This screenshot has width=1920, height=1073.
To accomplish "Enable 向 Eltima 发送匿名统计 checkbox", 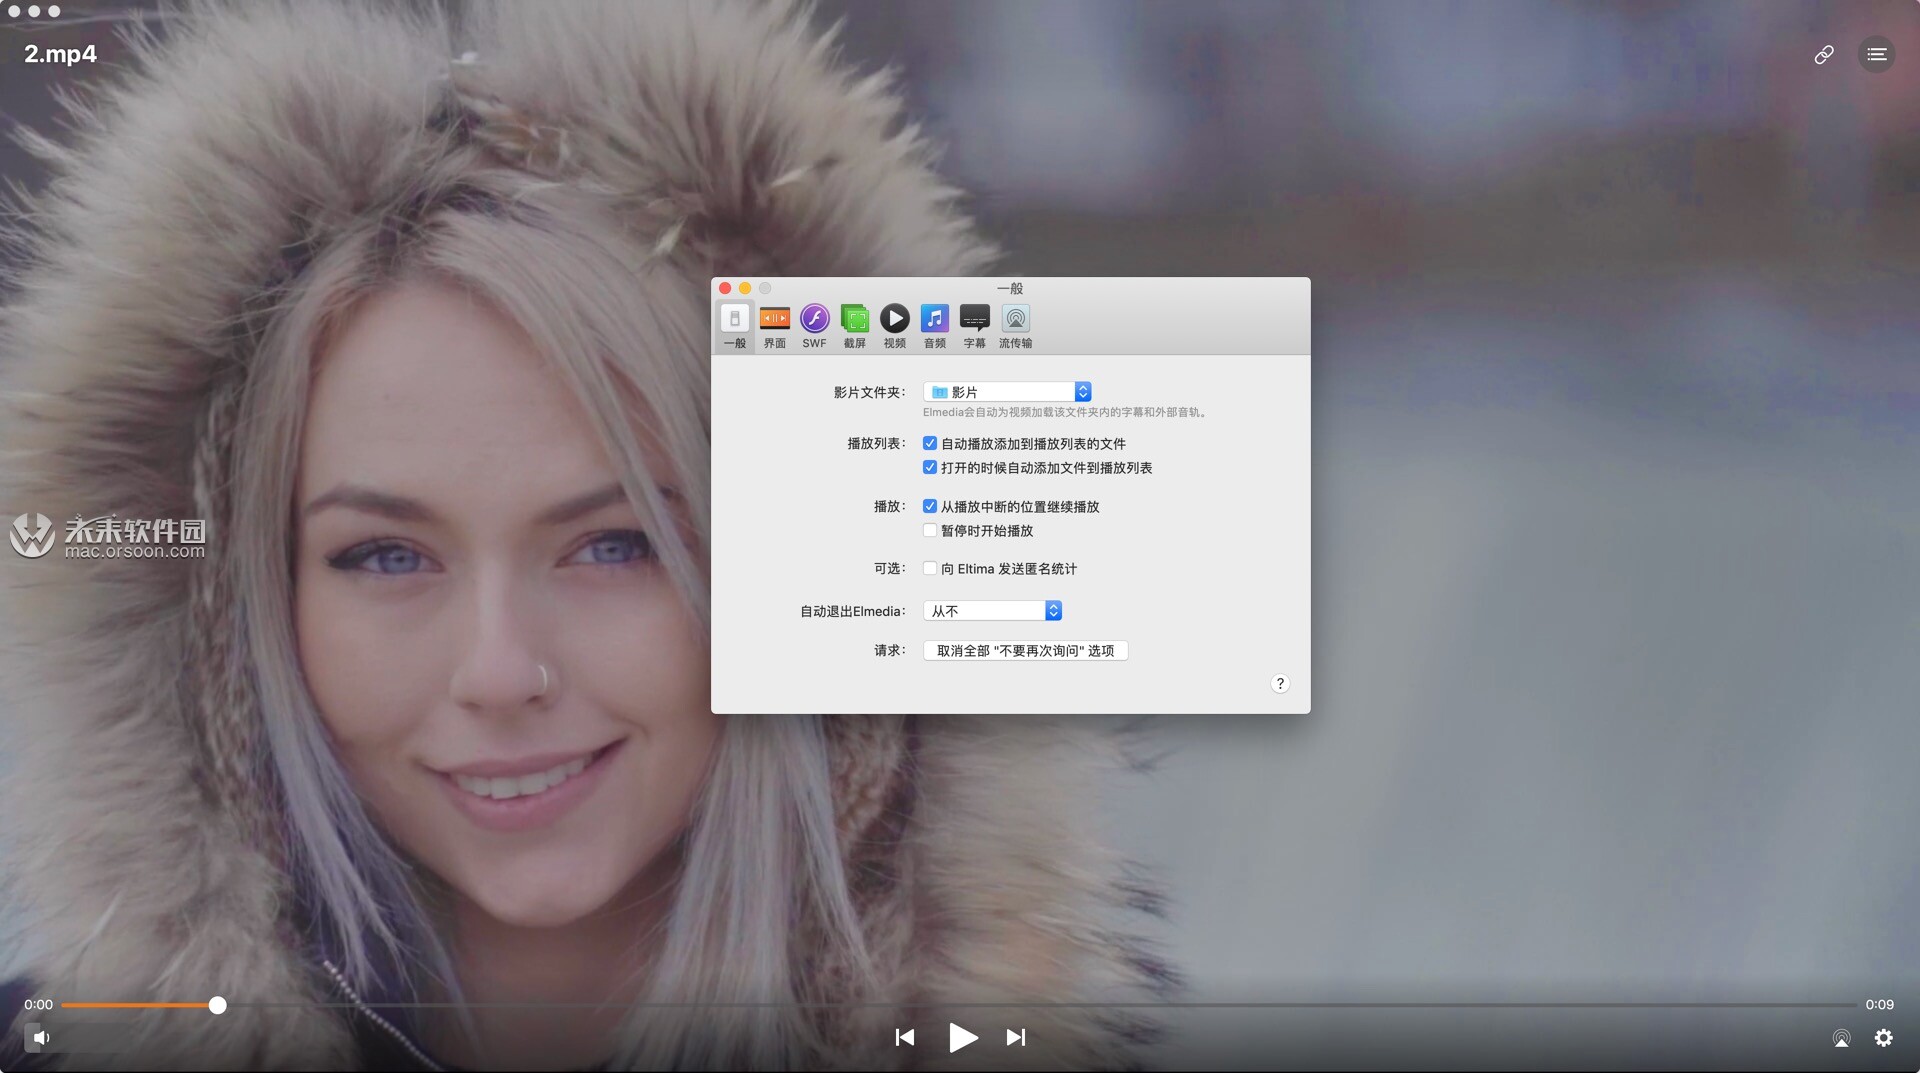I will (x=930, y=568).
